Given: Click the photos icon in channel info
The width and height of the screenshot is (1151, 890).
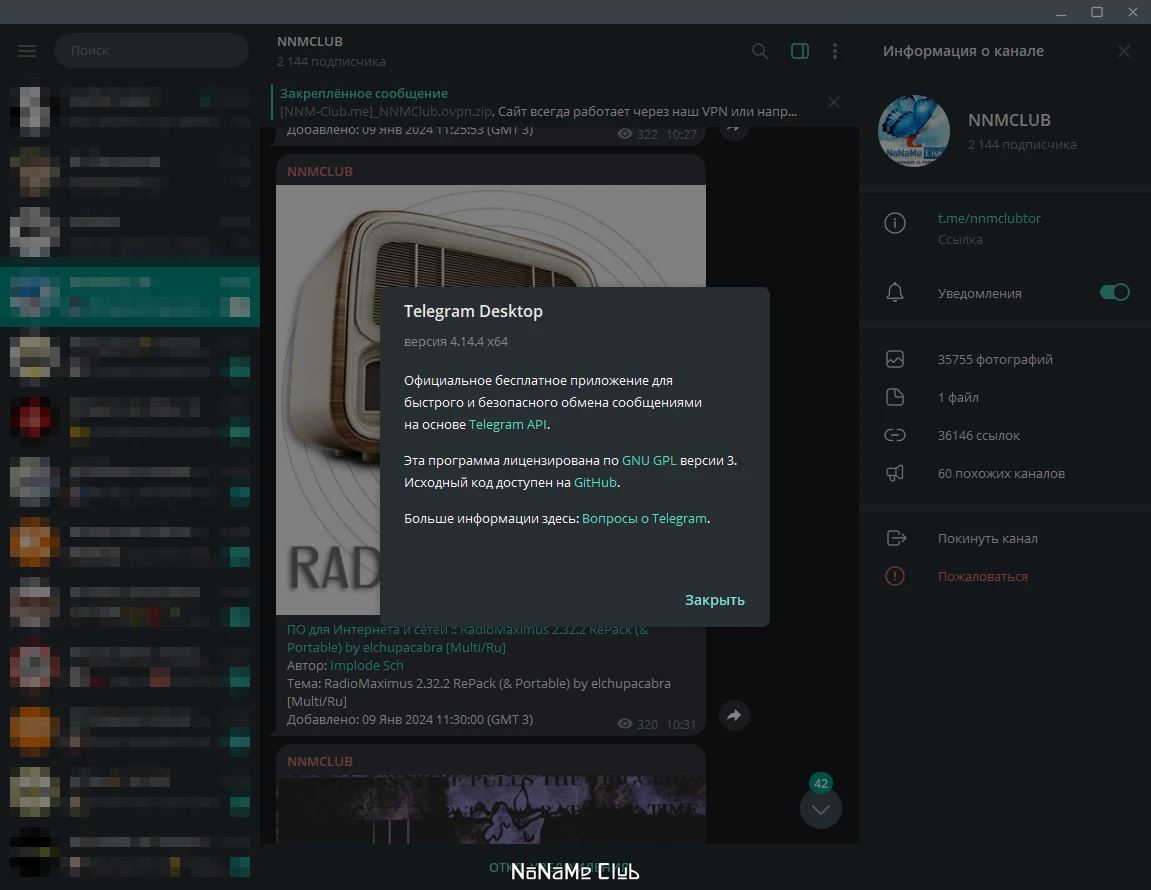Looking at the screenshot, I should point(895,359).
